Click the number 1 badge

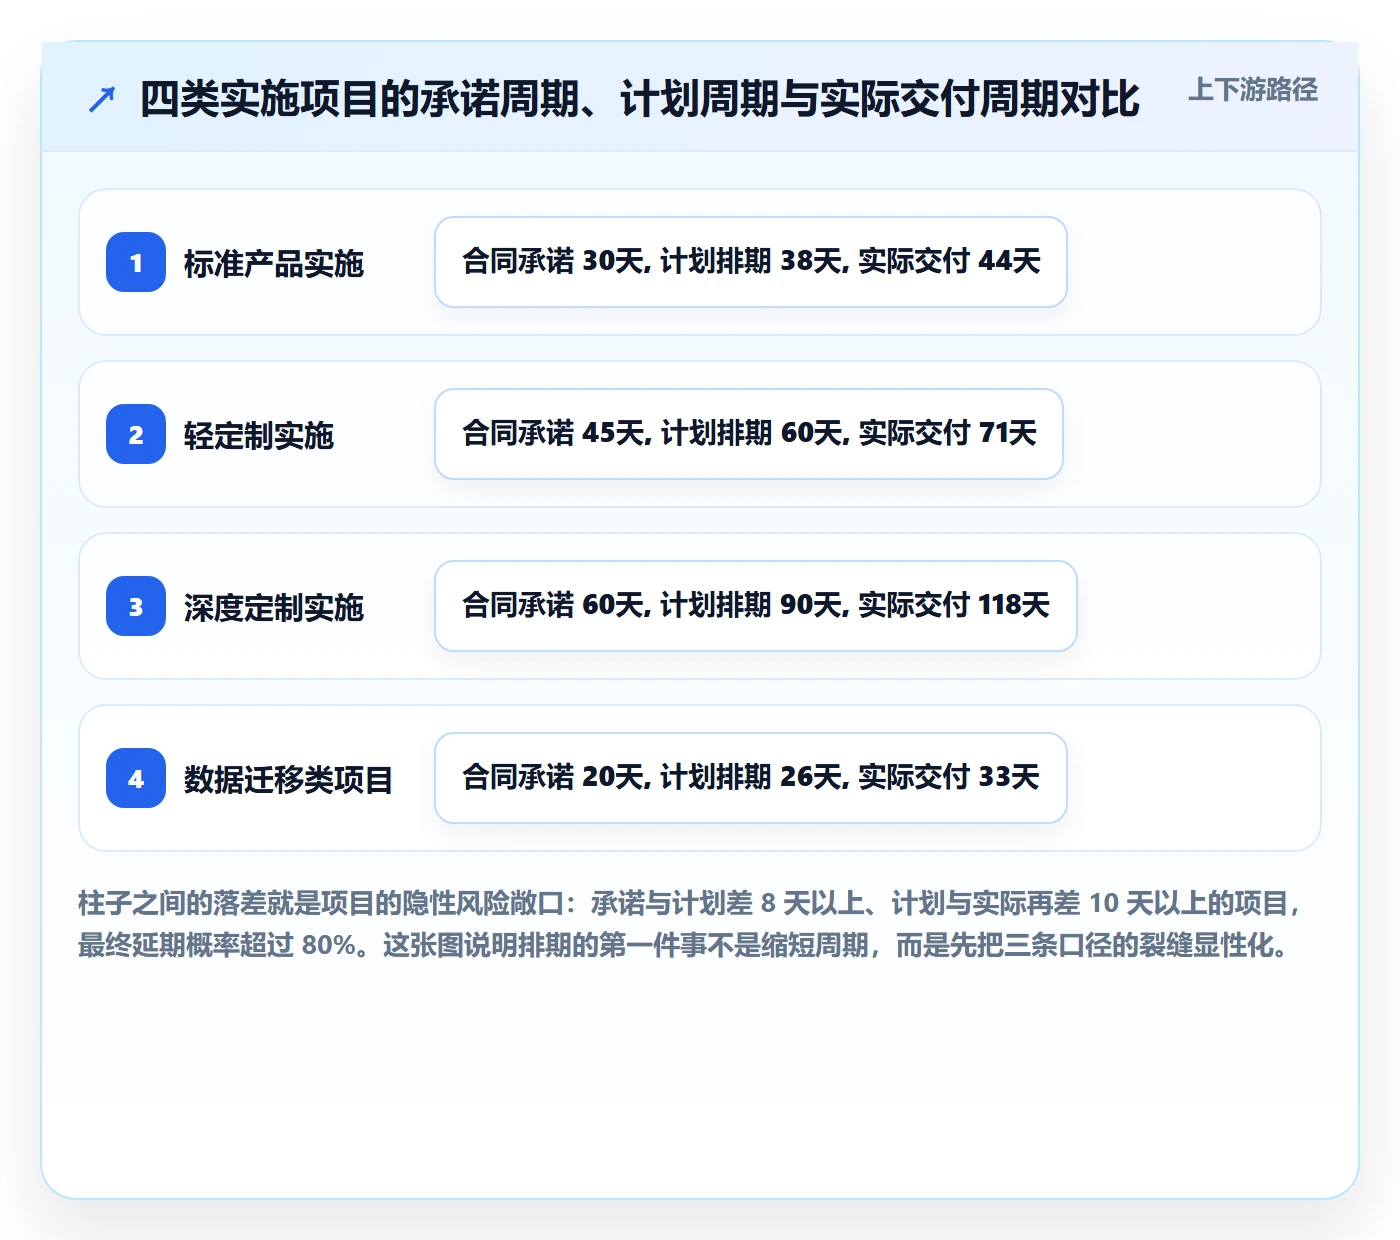136,262
